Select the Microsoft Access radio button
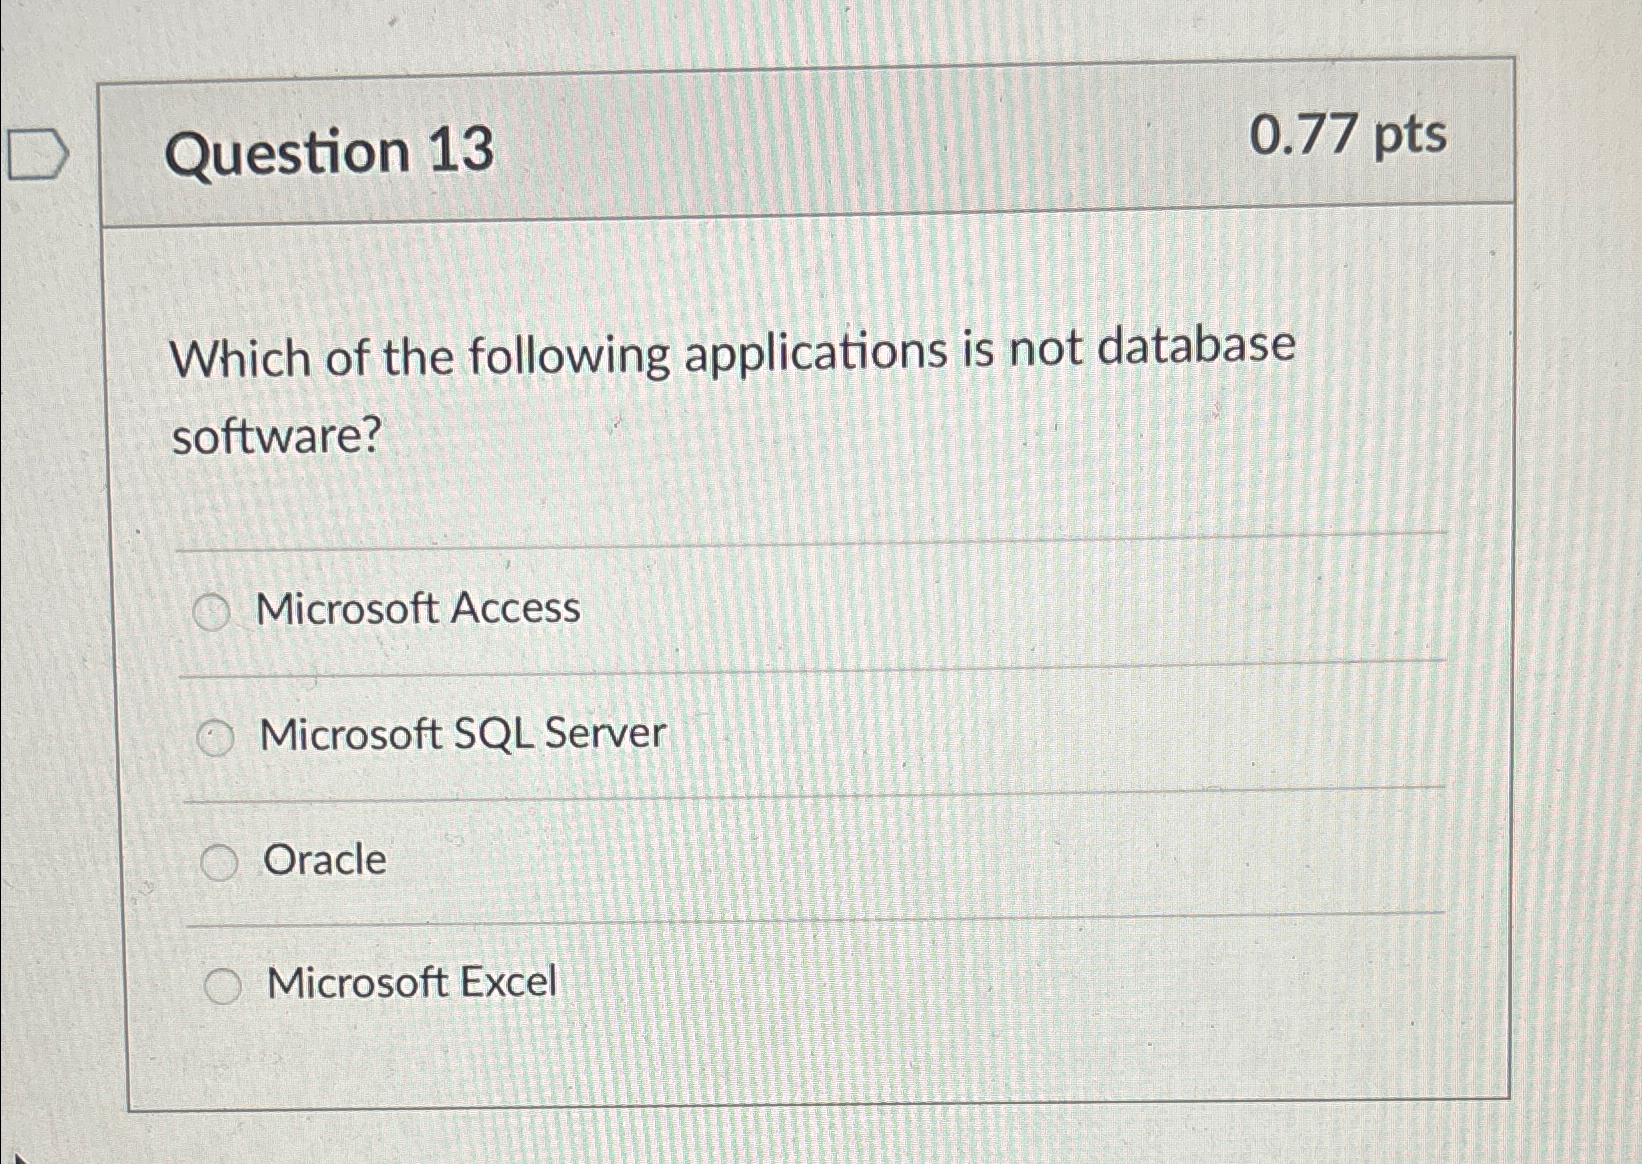 (213, 610)
